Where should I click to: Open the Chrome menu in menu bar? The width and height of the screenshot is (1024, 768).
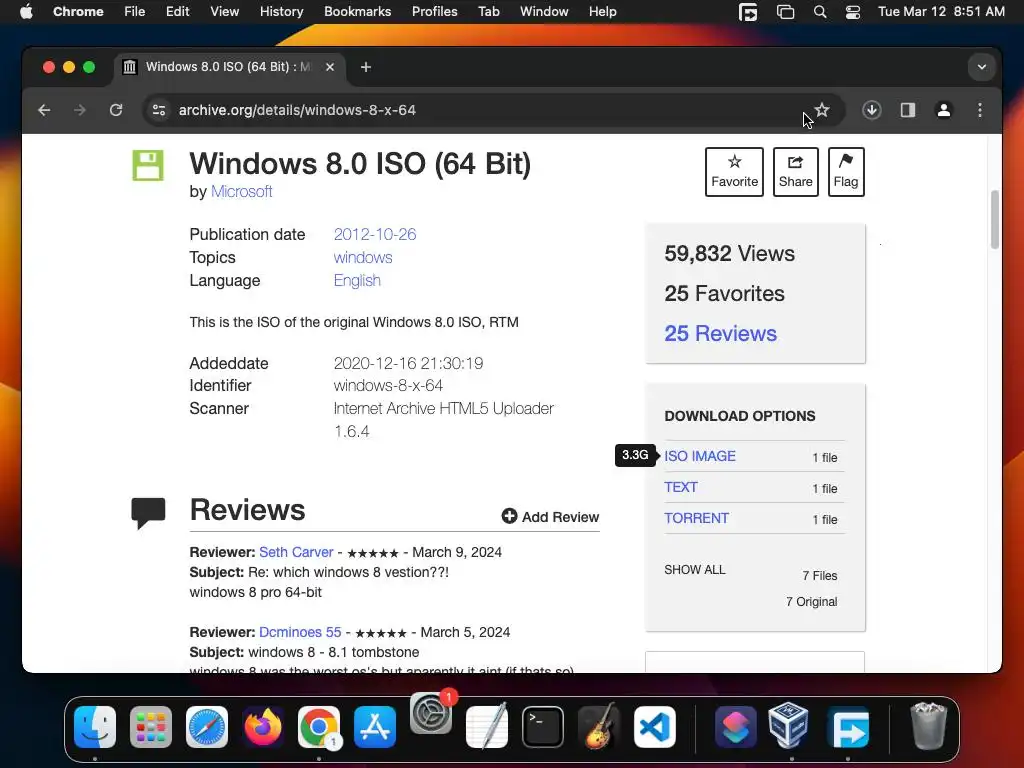(x=78, y=12)
